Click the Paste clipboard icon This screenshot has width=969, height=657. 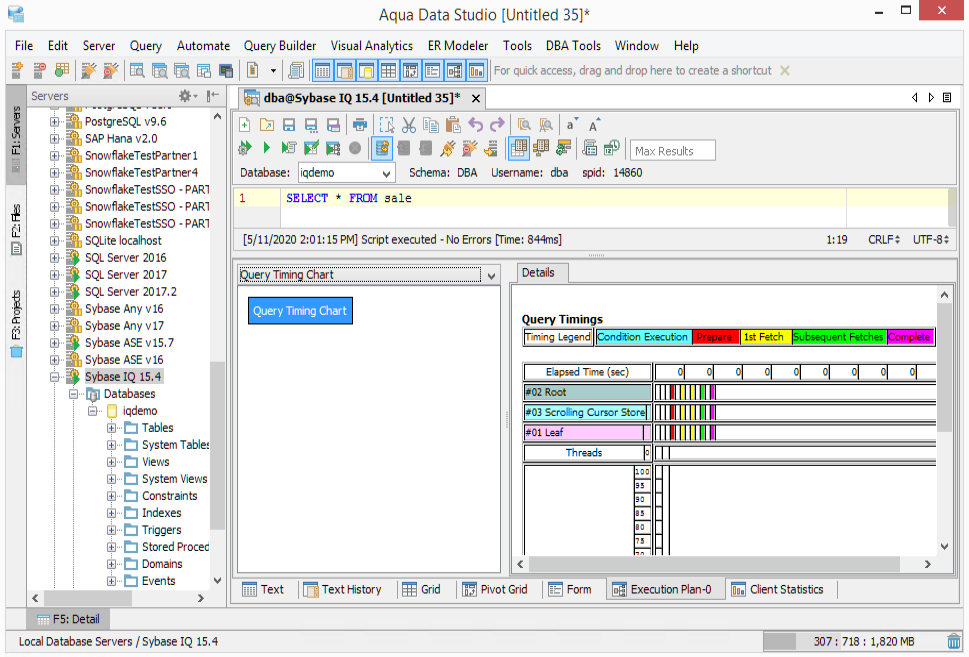point(453,125)
